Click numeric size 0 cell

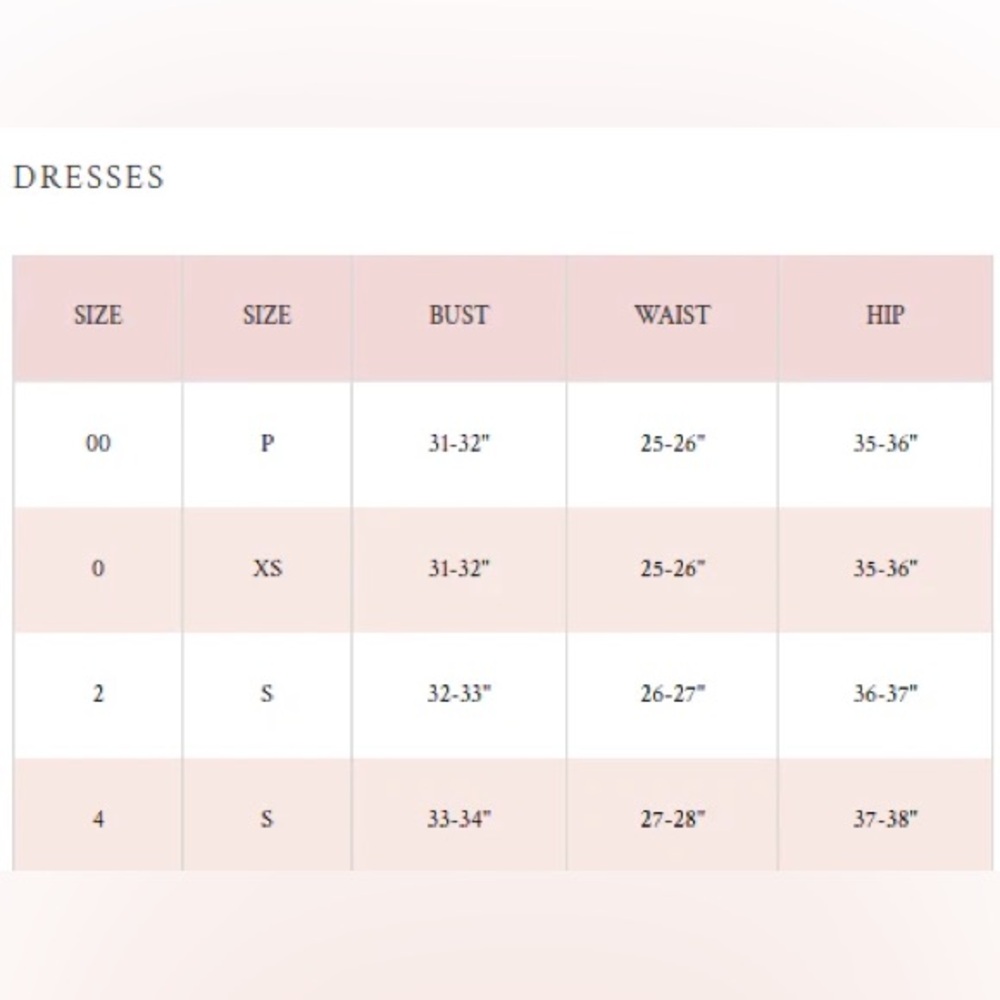pyautogui.click(x=98, y=568)
